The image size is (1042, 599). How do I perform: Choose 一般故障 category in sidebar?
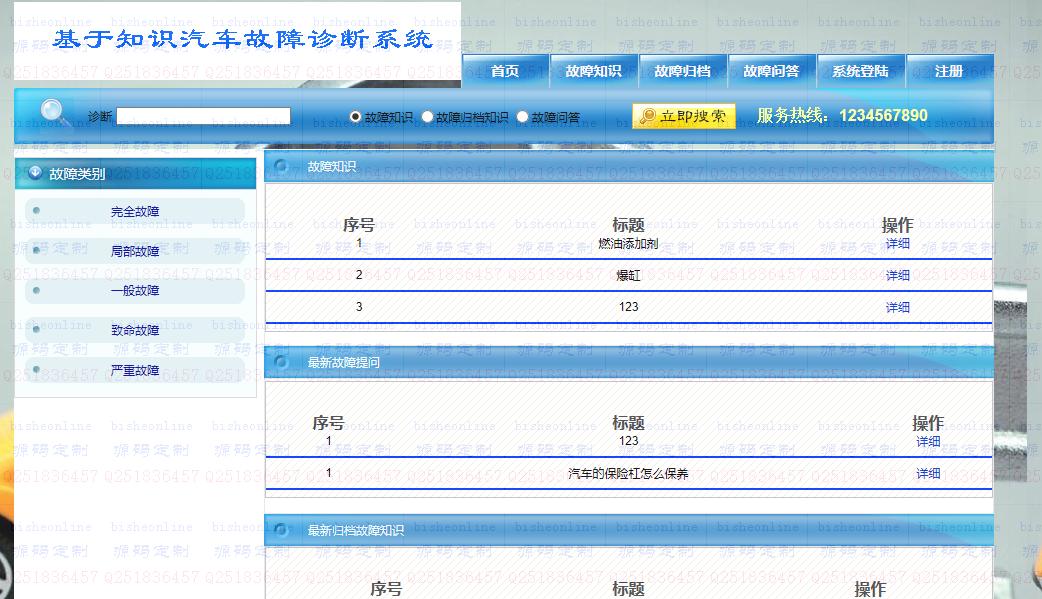(135, 291)
